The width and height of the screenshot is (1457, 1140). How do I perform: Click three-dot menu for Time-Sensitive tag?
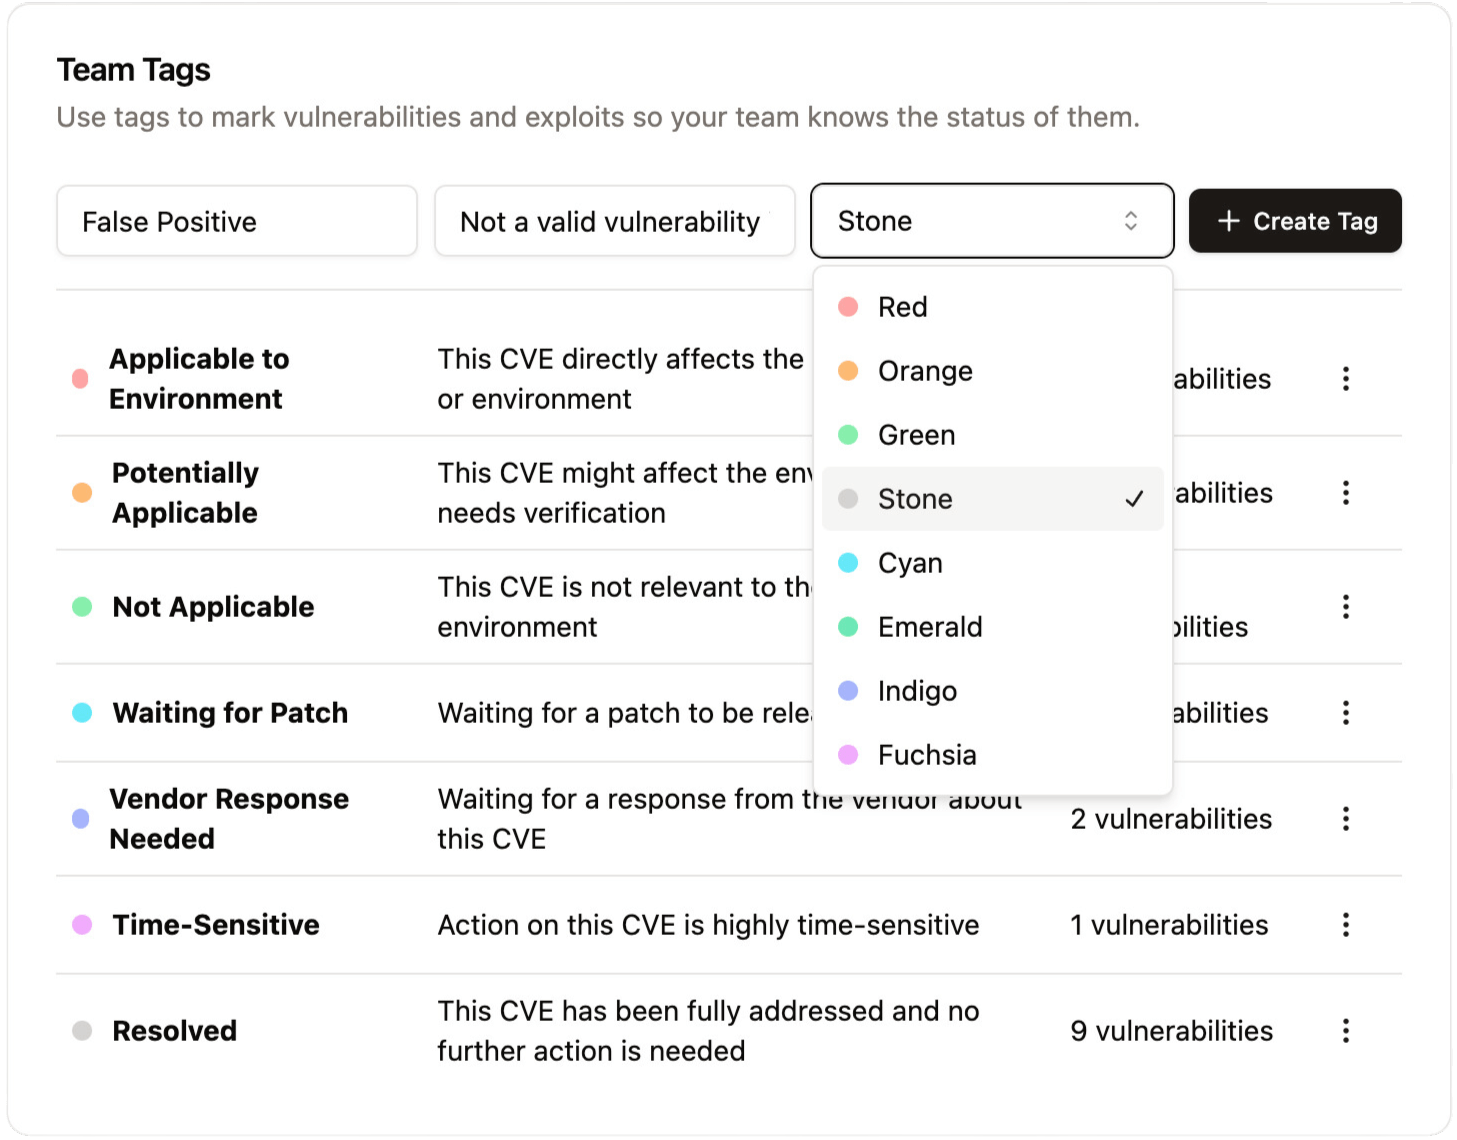coord(1345,925)
